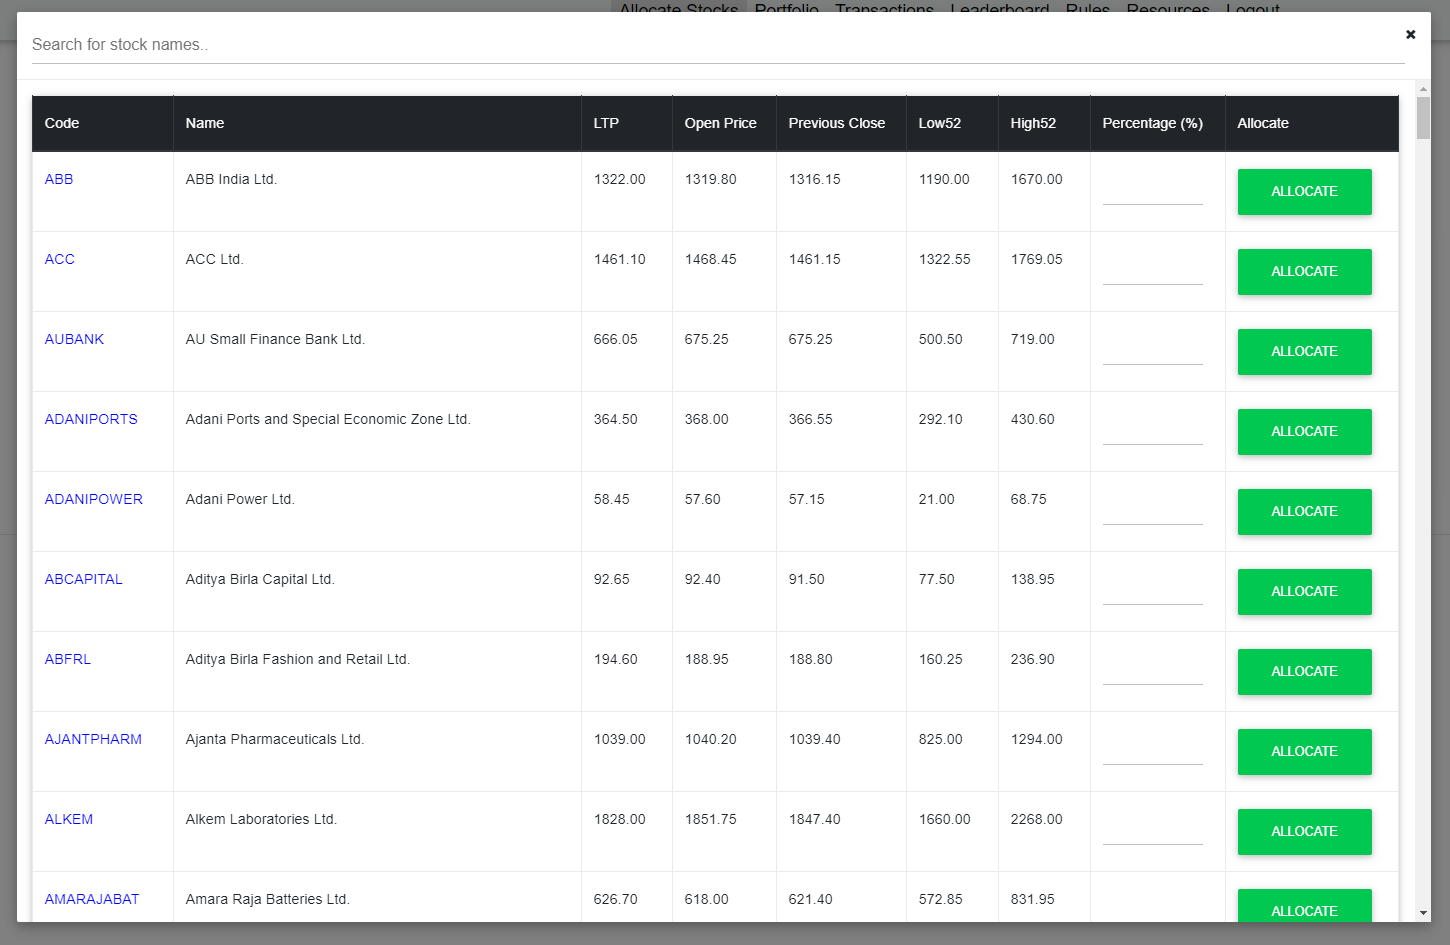The width and height of the screenshot is (1450, 945).
Task: Select AJANTPHARM LTP value 1039.00
Action: point(620,739)
